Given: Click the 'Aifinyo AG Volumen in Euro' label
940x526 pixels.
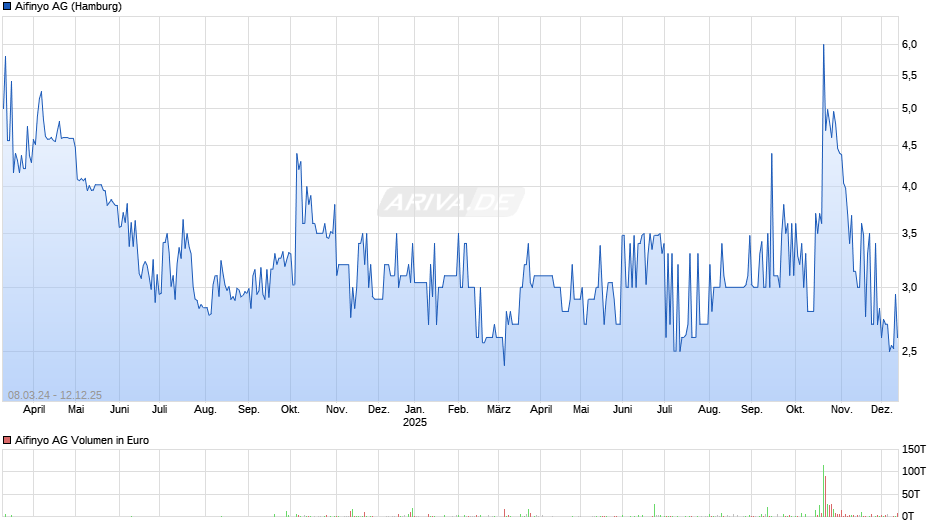Looking at the screenshot, I should pos(82,440).
